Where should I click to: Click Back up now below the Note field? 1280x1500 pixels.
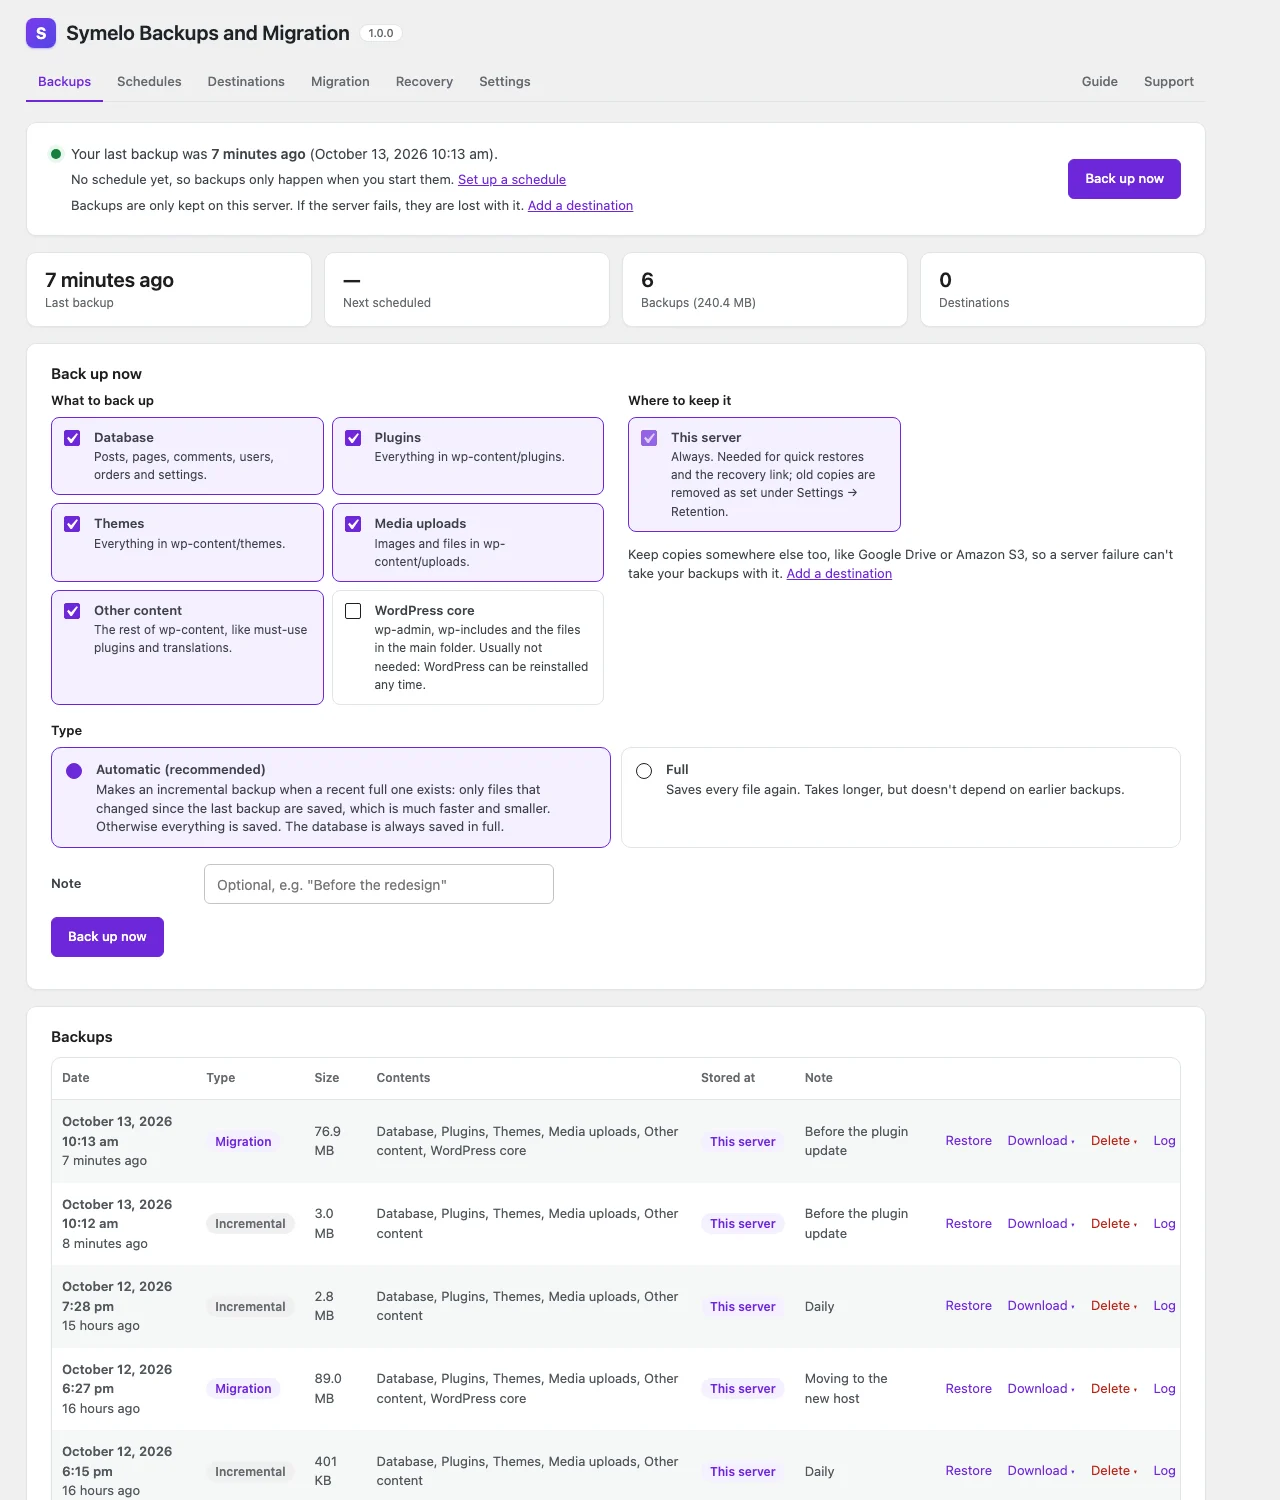tap(107, 937)
